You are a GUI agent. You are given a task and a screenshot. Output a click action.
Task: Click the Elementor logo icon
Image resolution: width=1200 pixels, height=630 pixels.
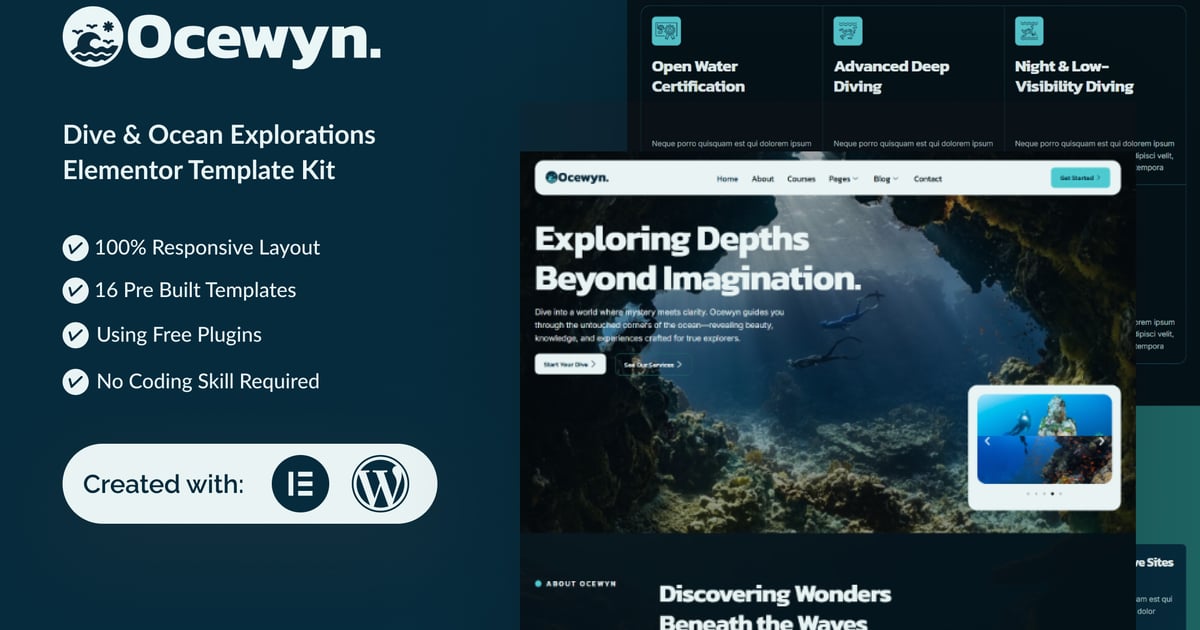(x=300, y=484)
